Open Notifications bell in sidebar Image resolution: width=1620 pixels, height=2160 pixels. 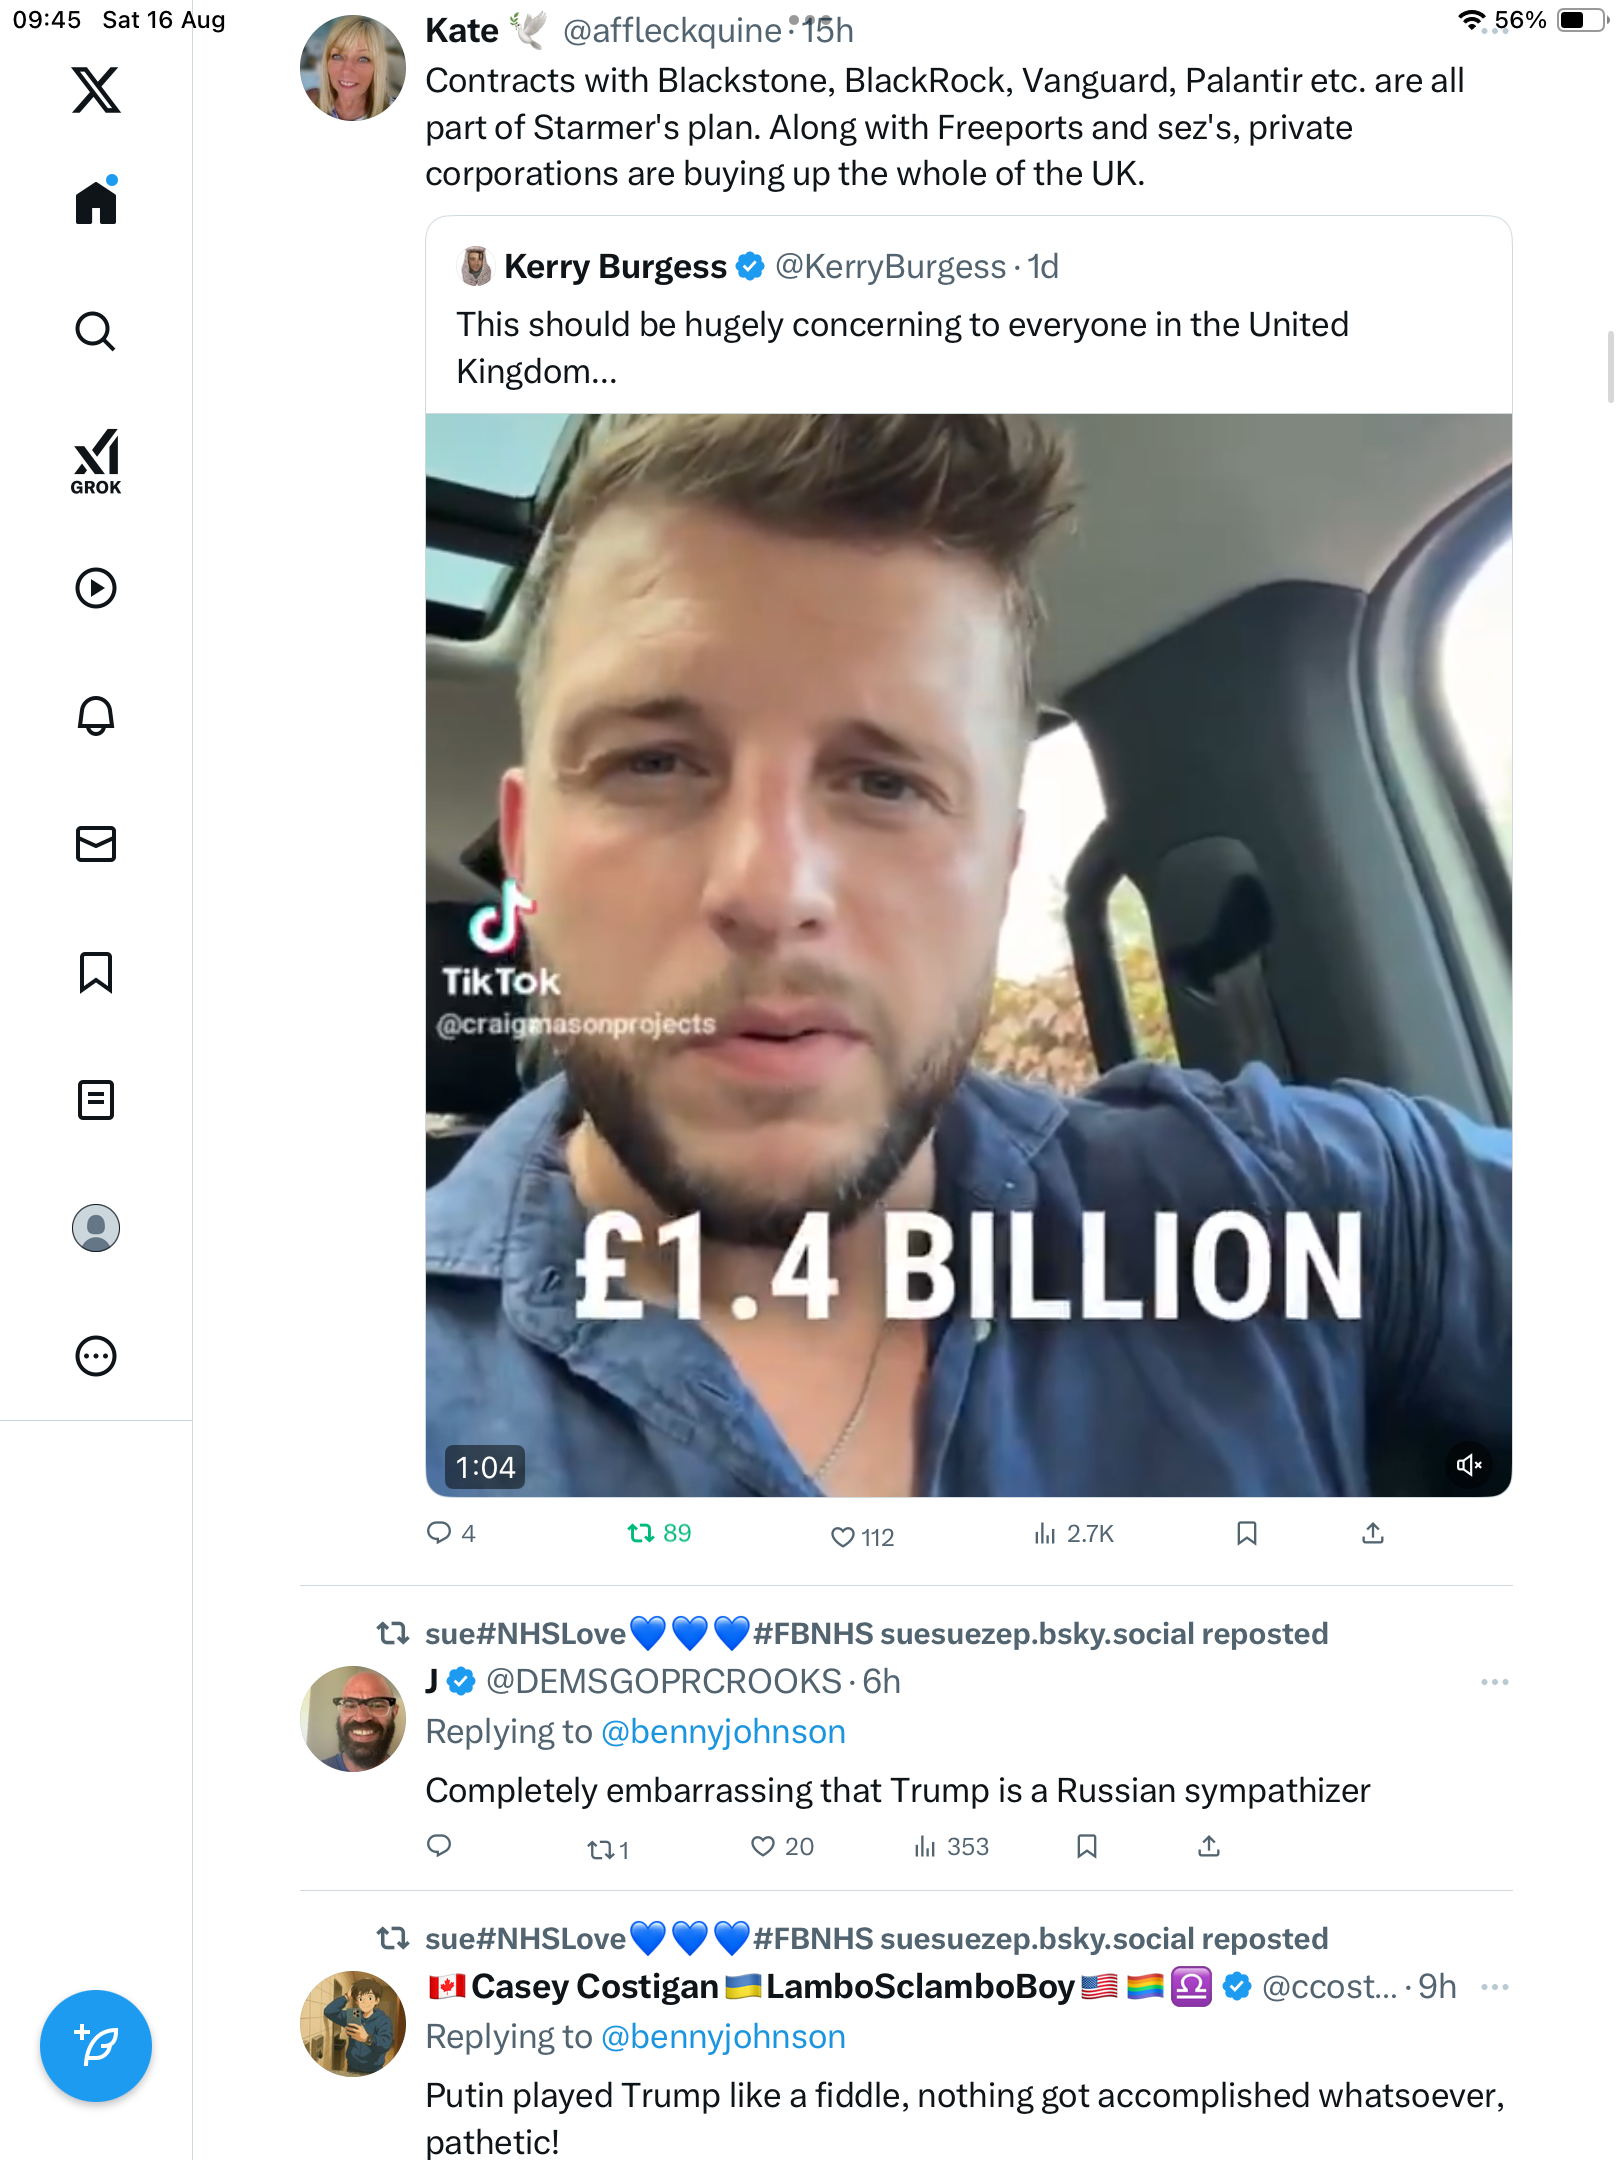(96, 716)
